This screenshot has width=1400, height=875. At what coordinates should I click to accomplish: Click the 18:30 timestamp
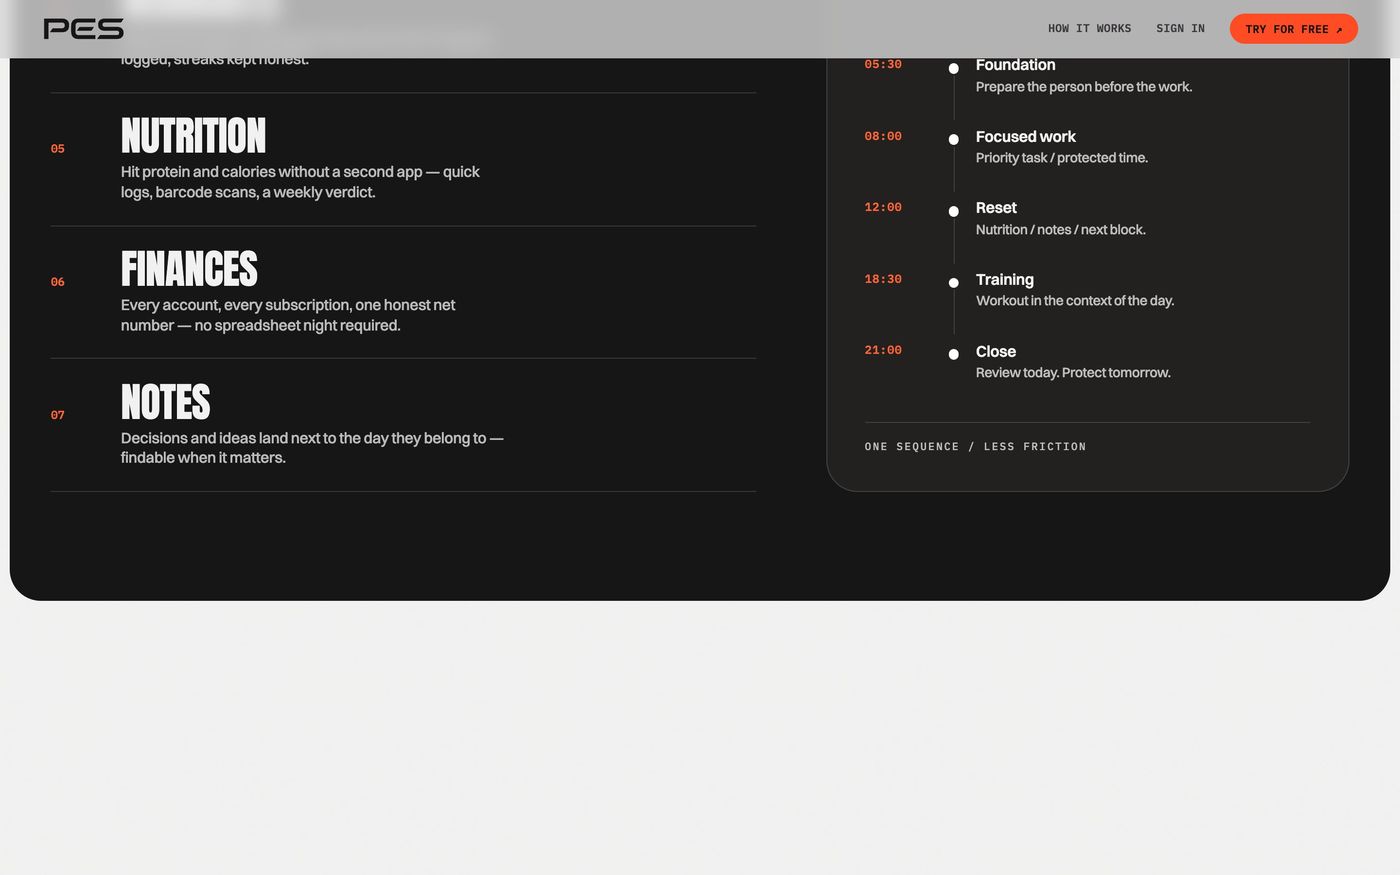[883, 279]
